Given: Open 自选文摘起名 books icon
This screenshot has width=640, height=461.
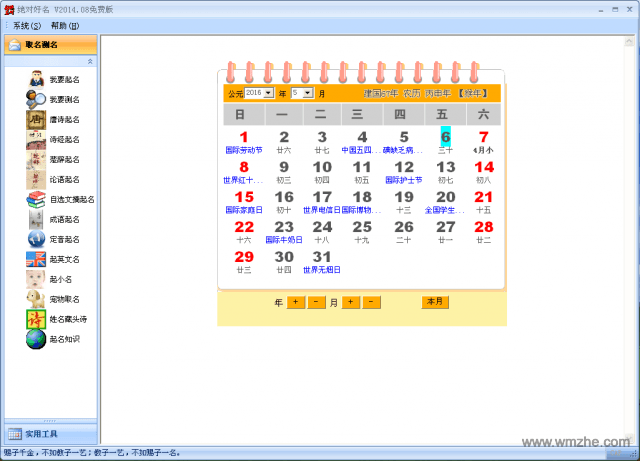Looking at the screenshot, I should [x=37, y=199].
